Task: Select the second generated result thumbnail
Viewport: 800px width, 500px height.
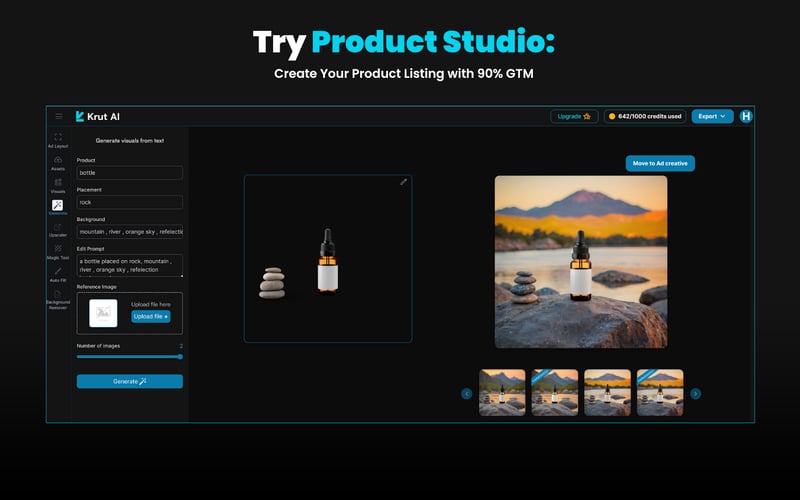Action: [x=555, y=392]
